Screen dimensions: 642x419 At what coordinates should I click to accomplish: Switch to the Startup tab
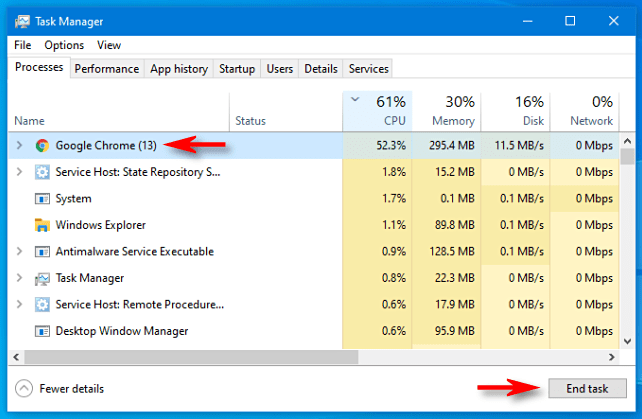236,69
